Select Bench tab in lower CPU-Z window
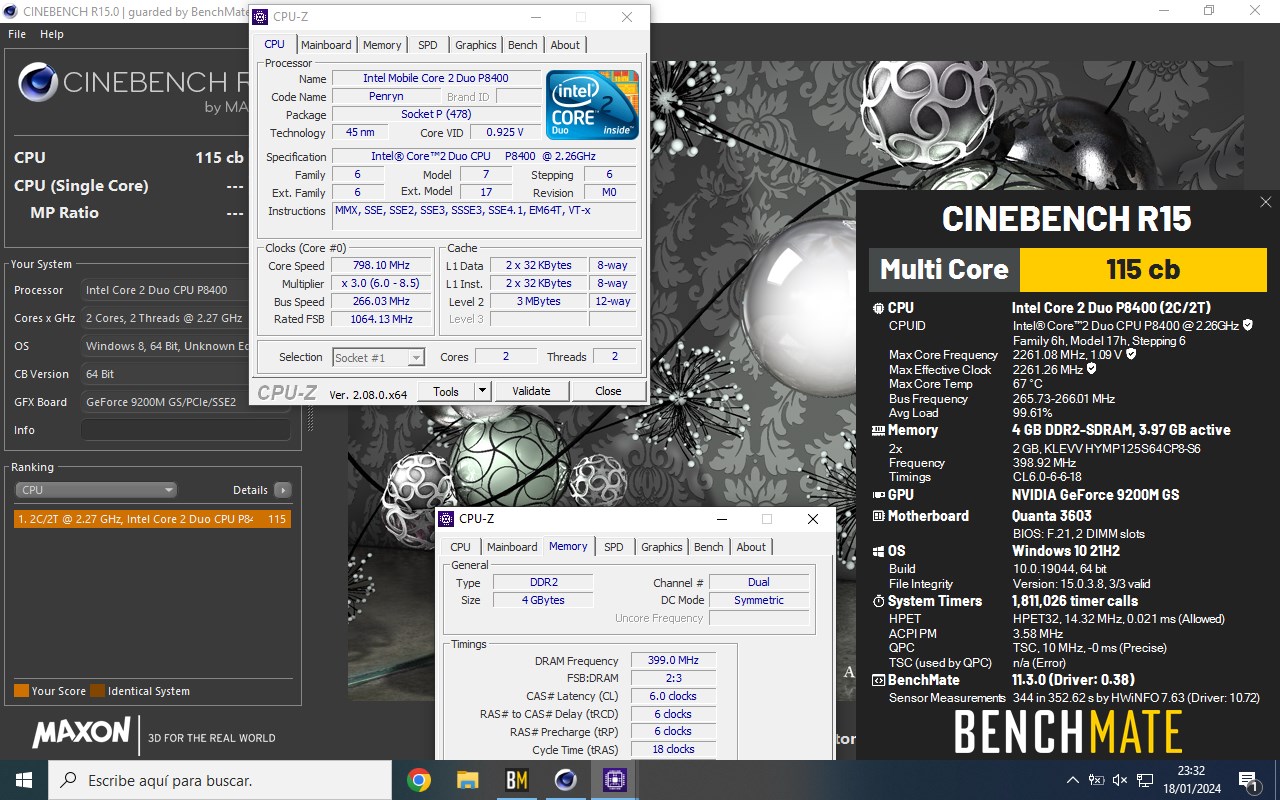This screenshot has width=1280, height=800. point(709,547)
